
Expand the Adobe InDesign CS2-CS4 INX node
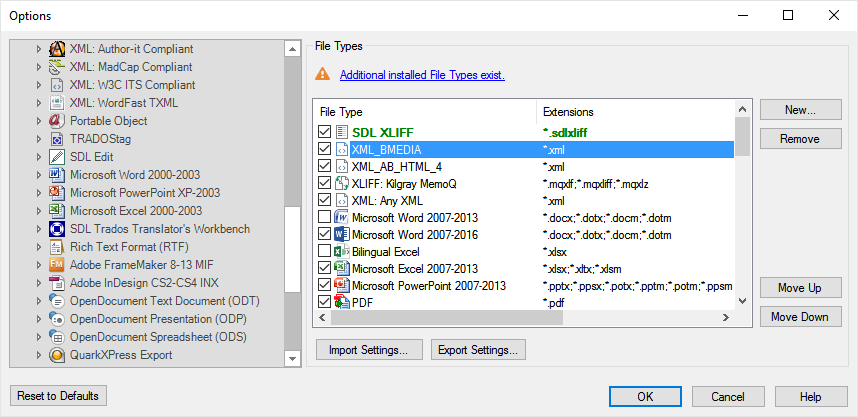39,283
